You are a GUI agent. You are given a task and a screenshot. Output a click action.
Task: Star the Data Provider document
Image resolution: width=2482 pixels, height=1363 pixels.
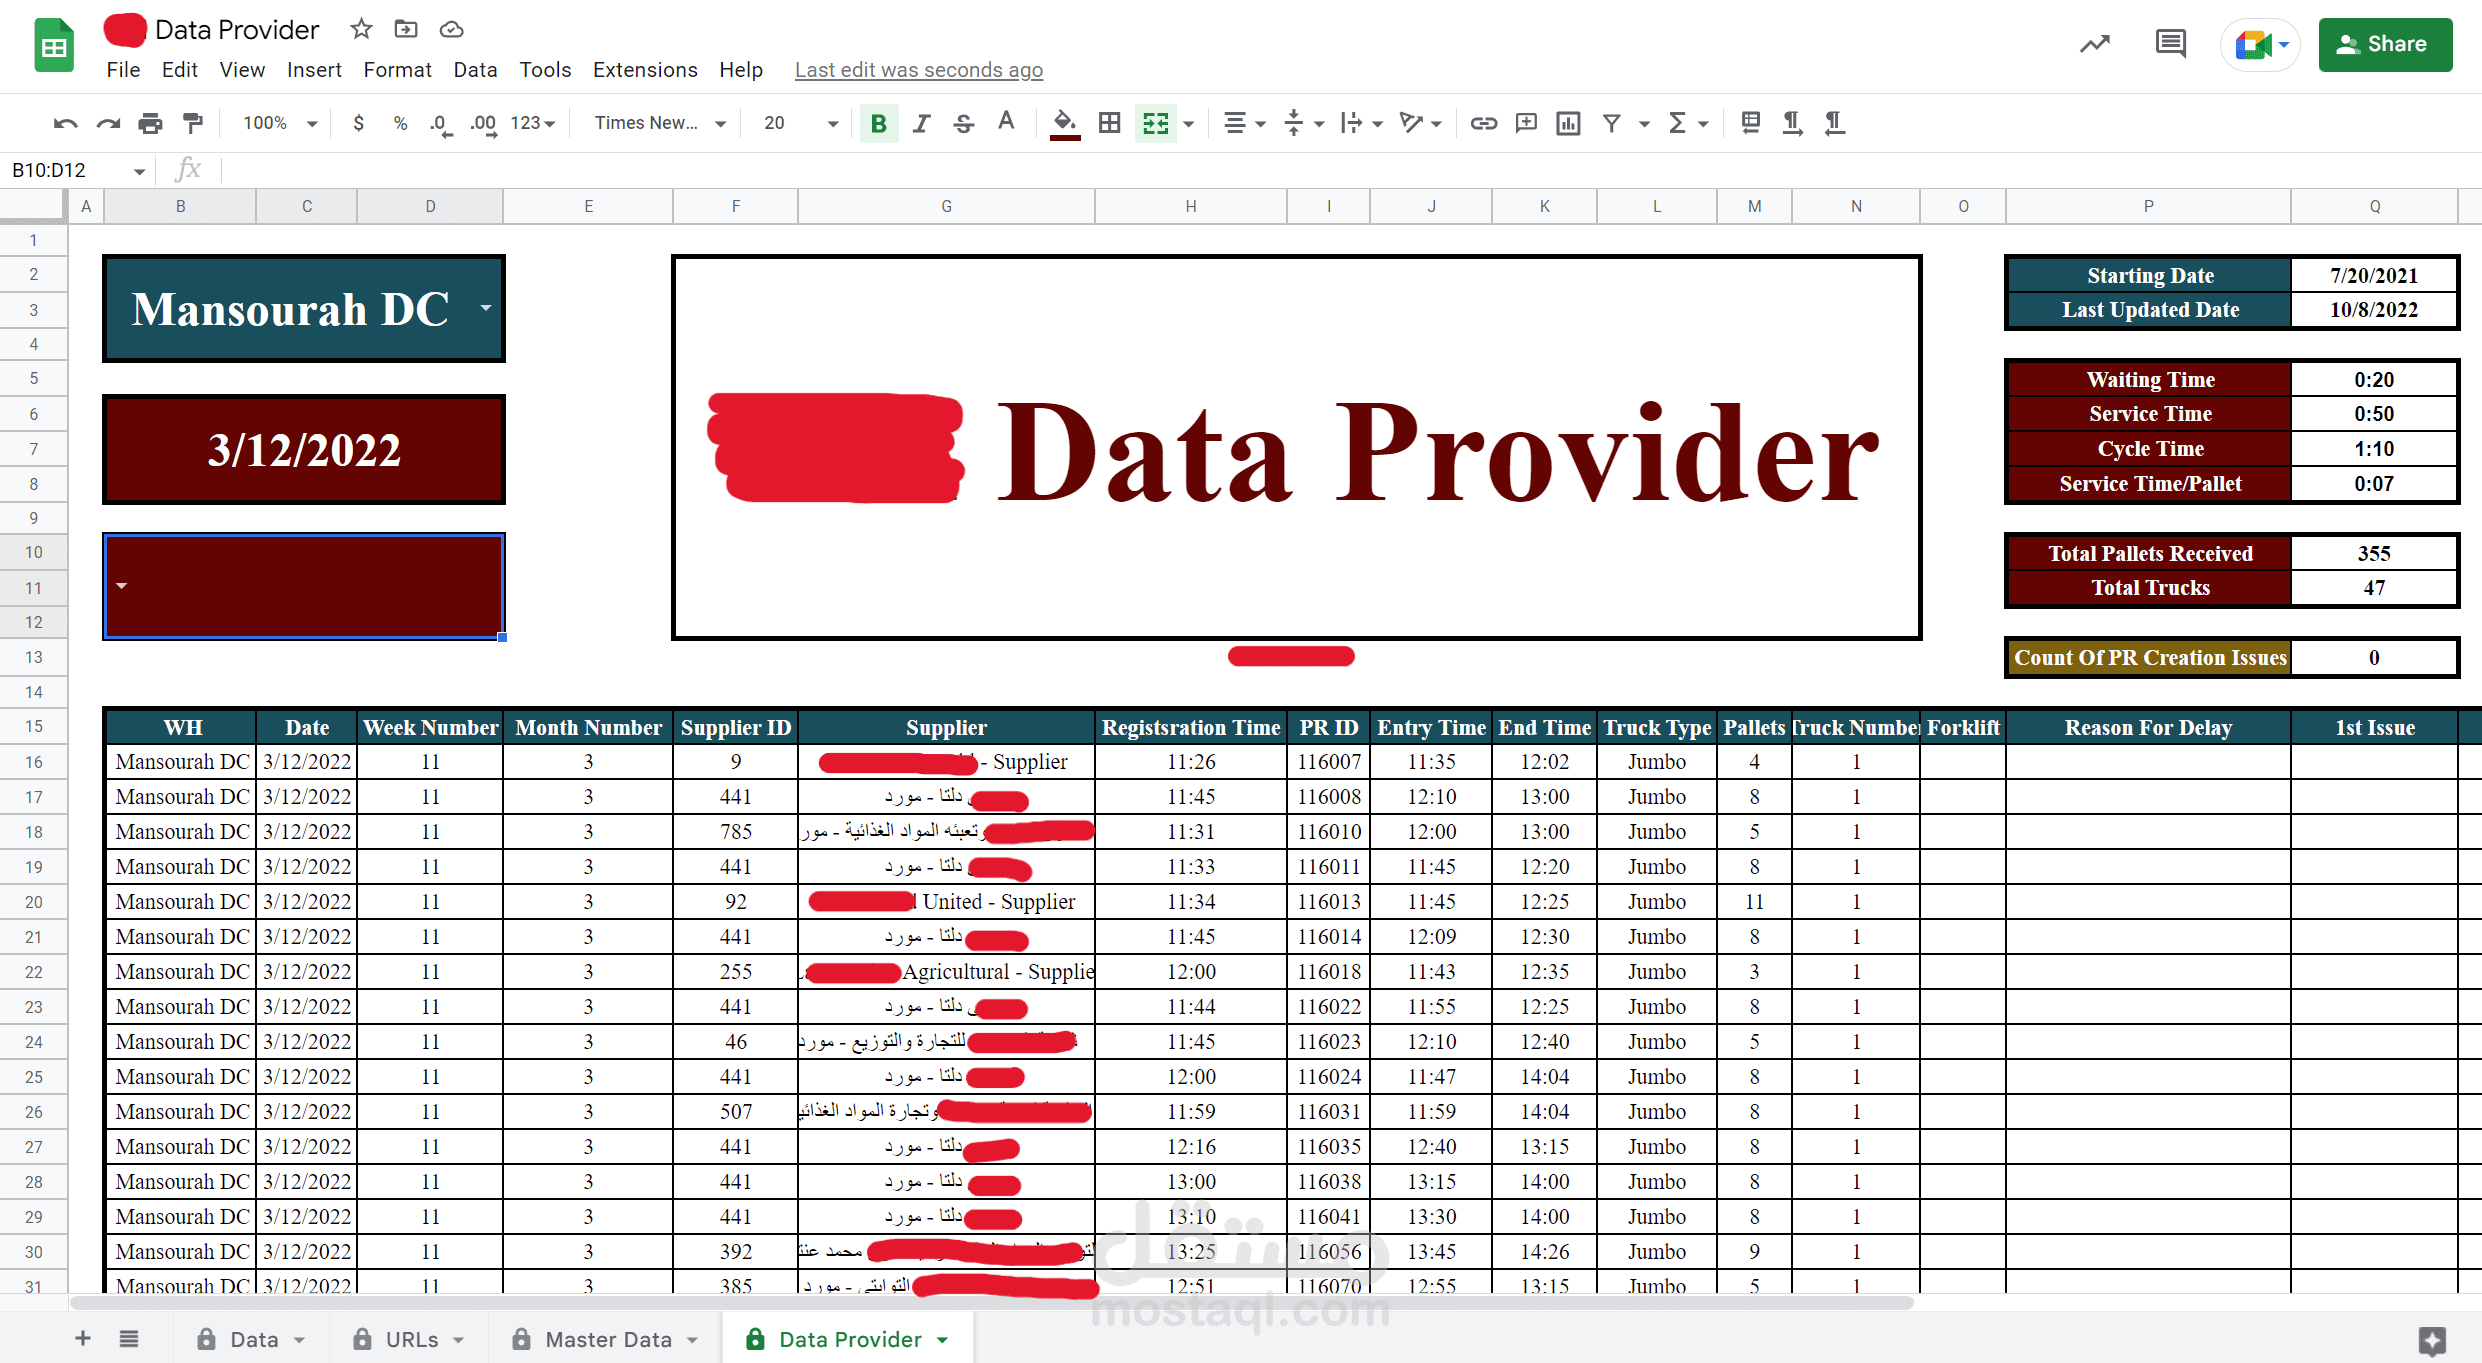[361, 29]
